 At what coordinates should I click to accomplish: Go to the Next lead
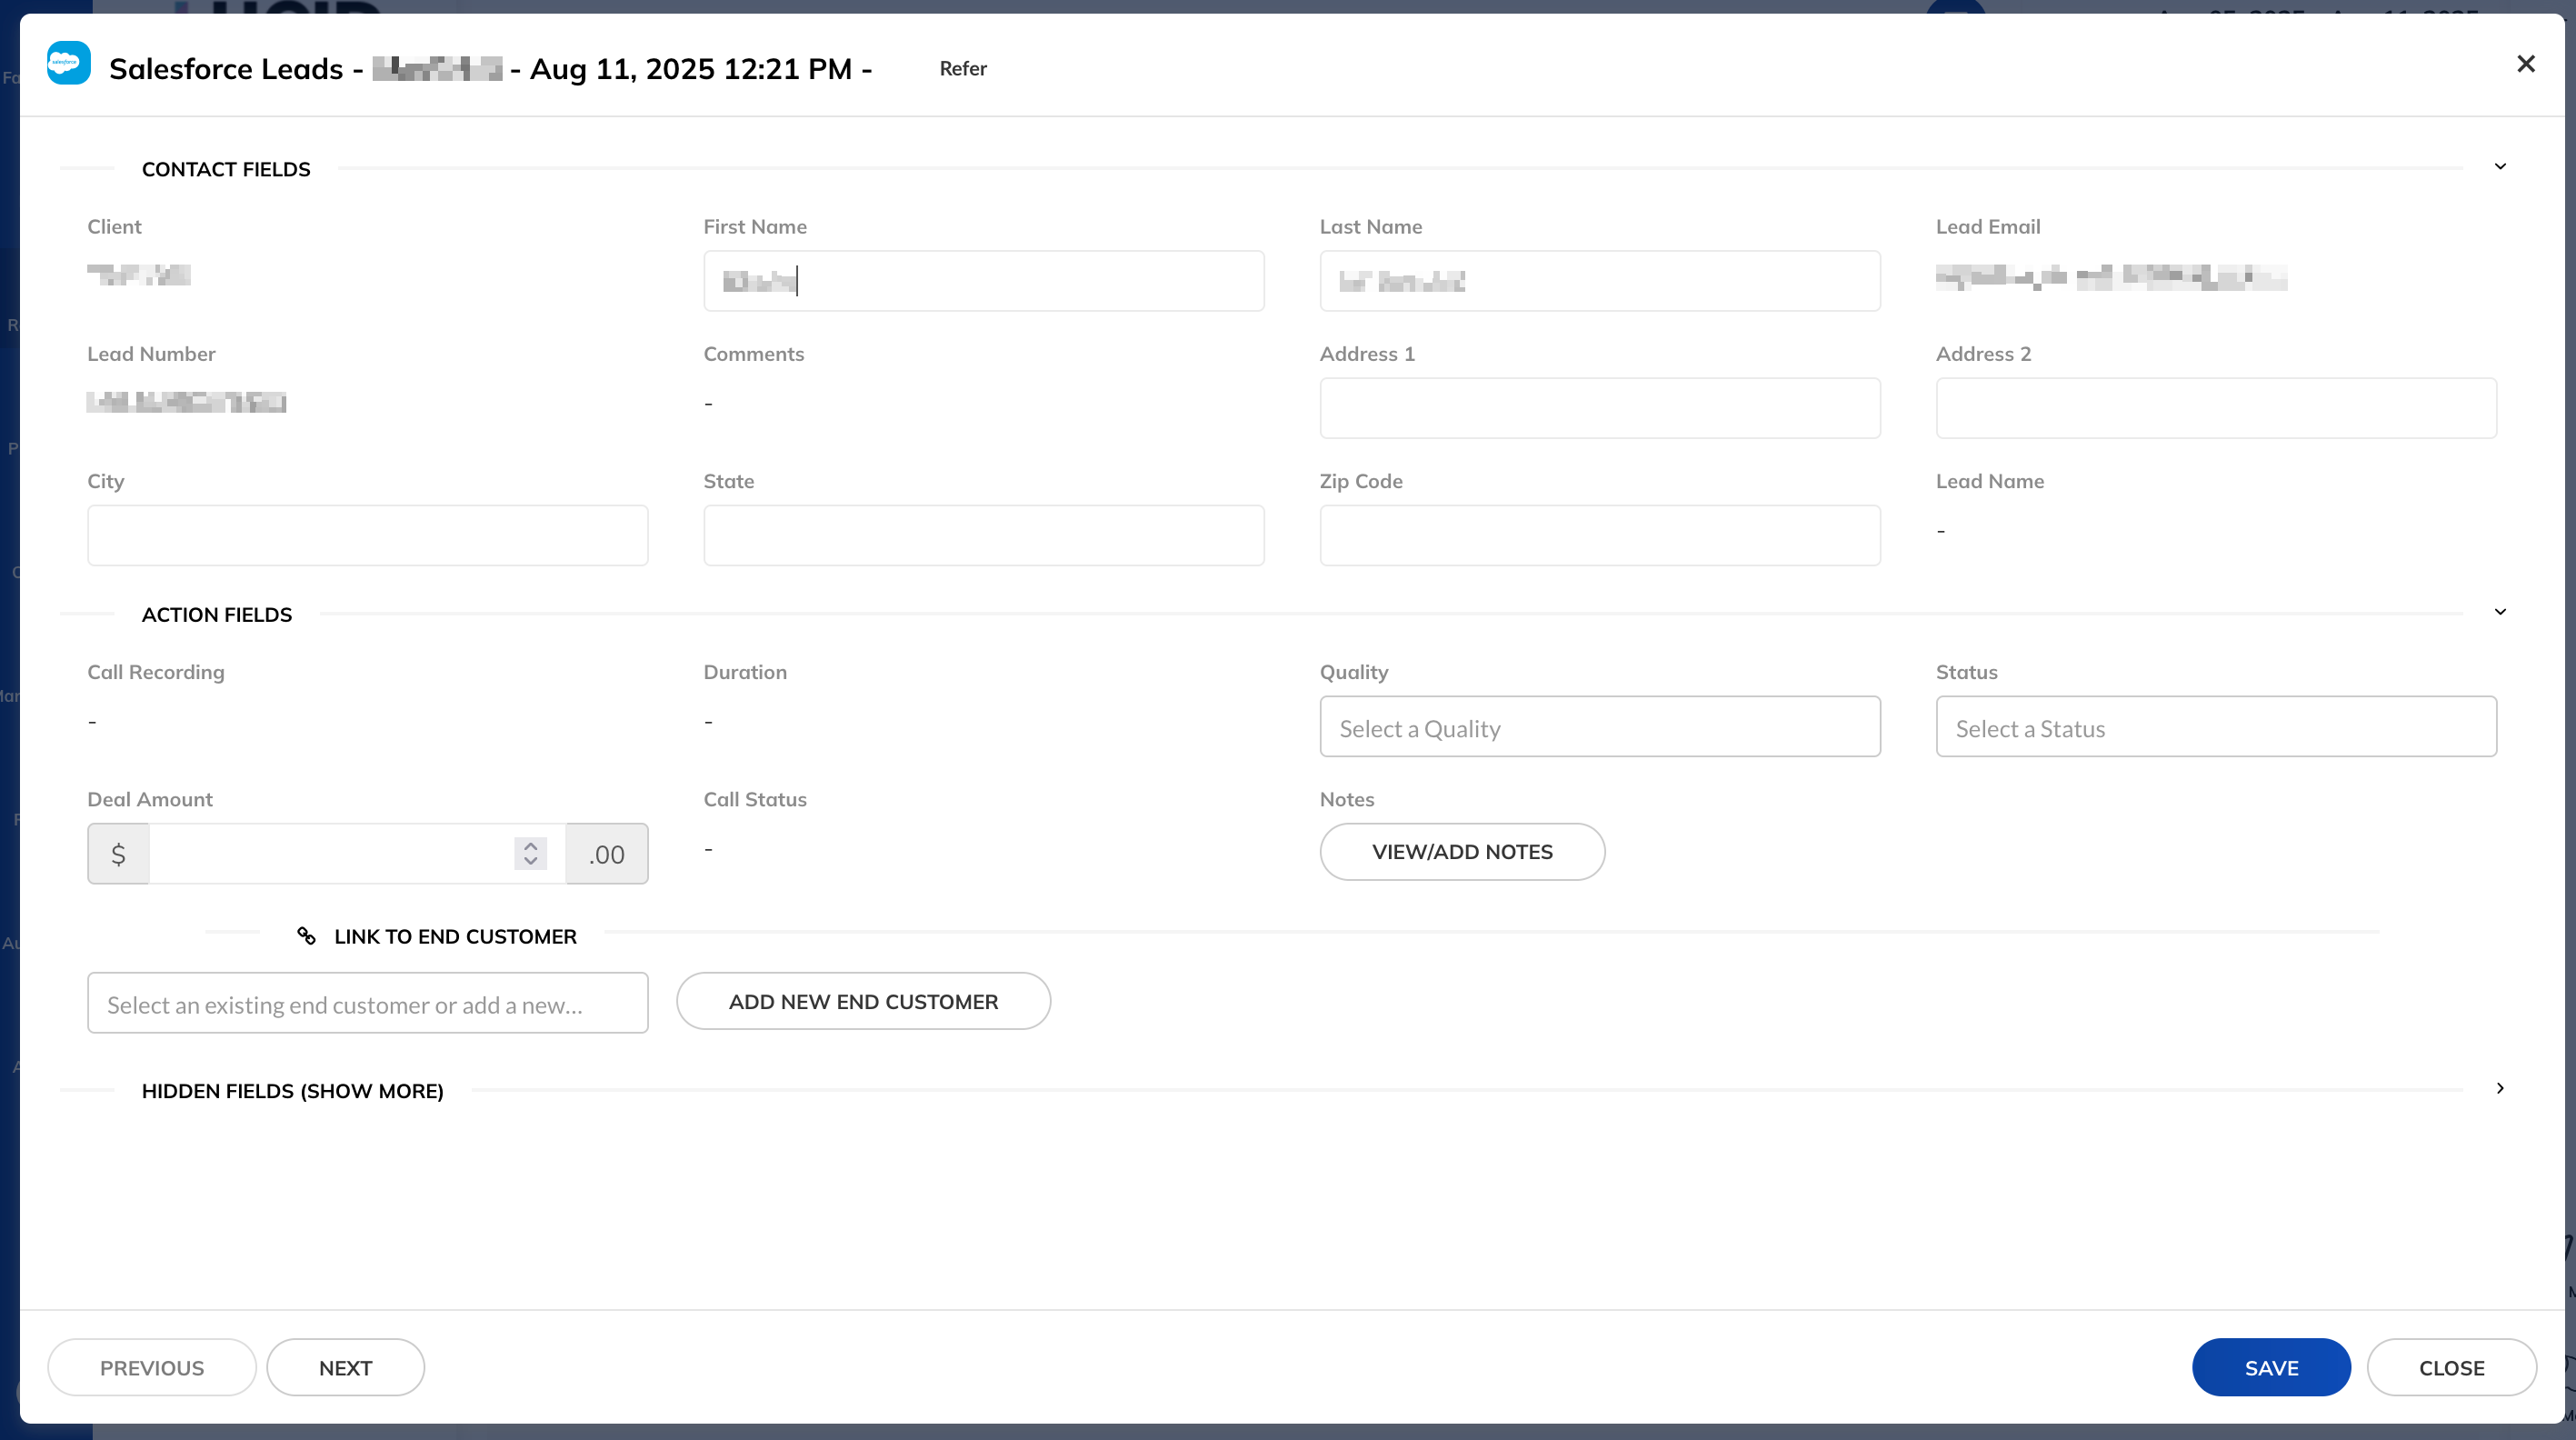tap(345, 1367)
